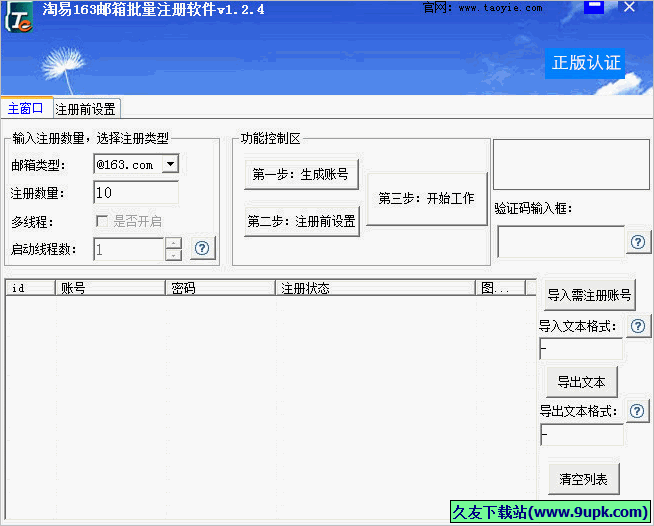This screenshot has width=654, height=526.
Task: Click the www.taoyie.com website text
Action: [500, 8]
